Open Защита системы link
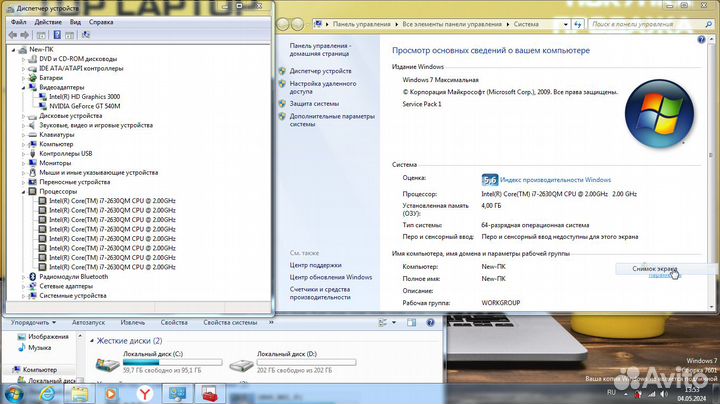 [x=314, y=104]
